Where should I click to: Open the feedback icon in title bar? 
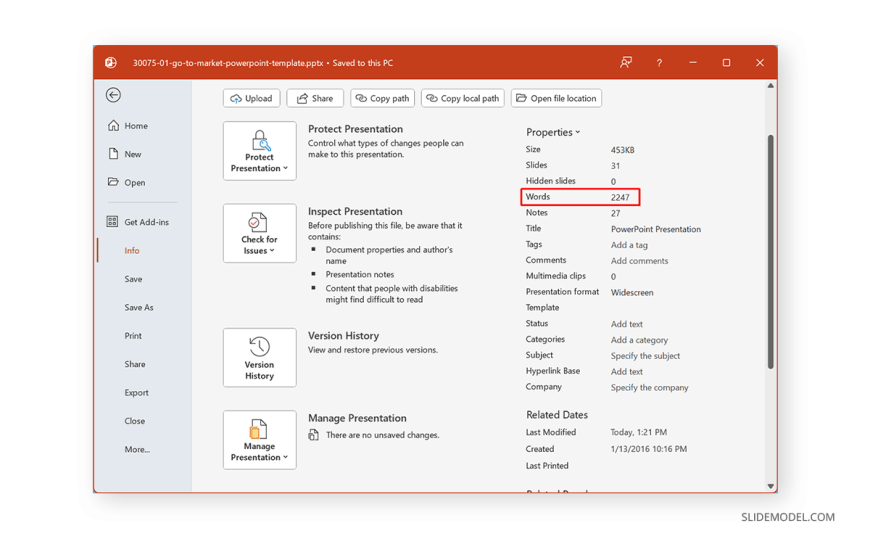click(x=626, y=62)
